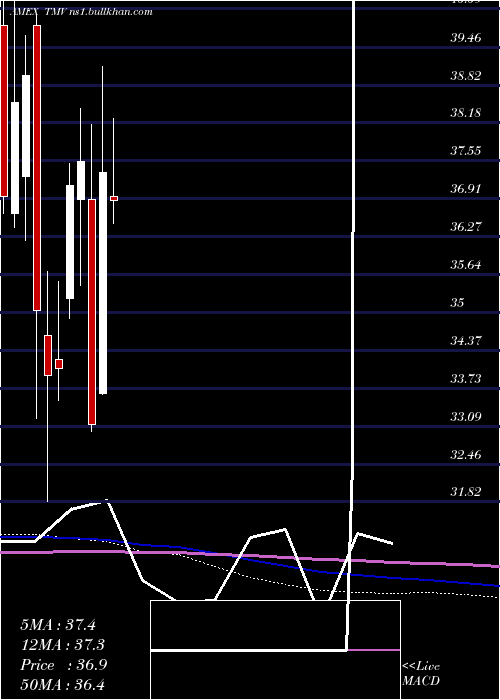Screen dimensions: 500x700
Task: Click the price label 35
Action: [x=458, y=303]
